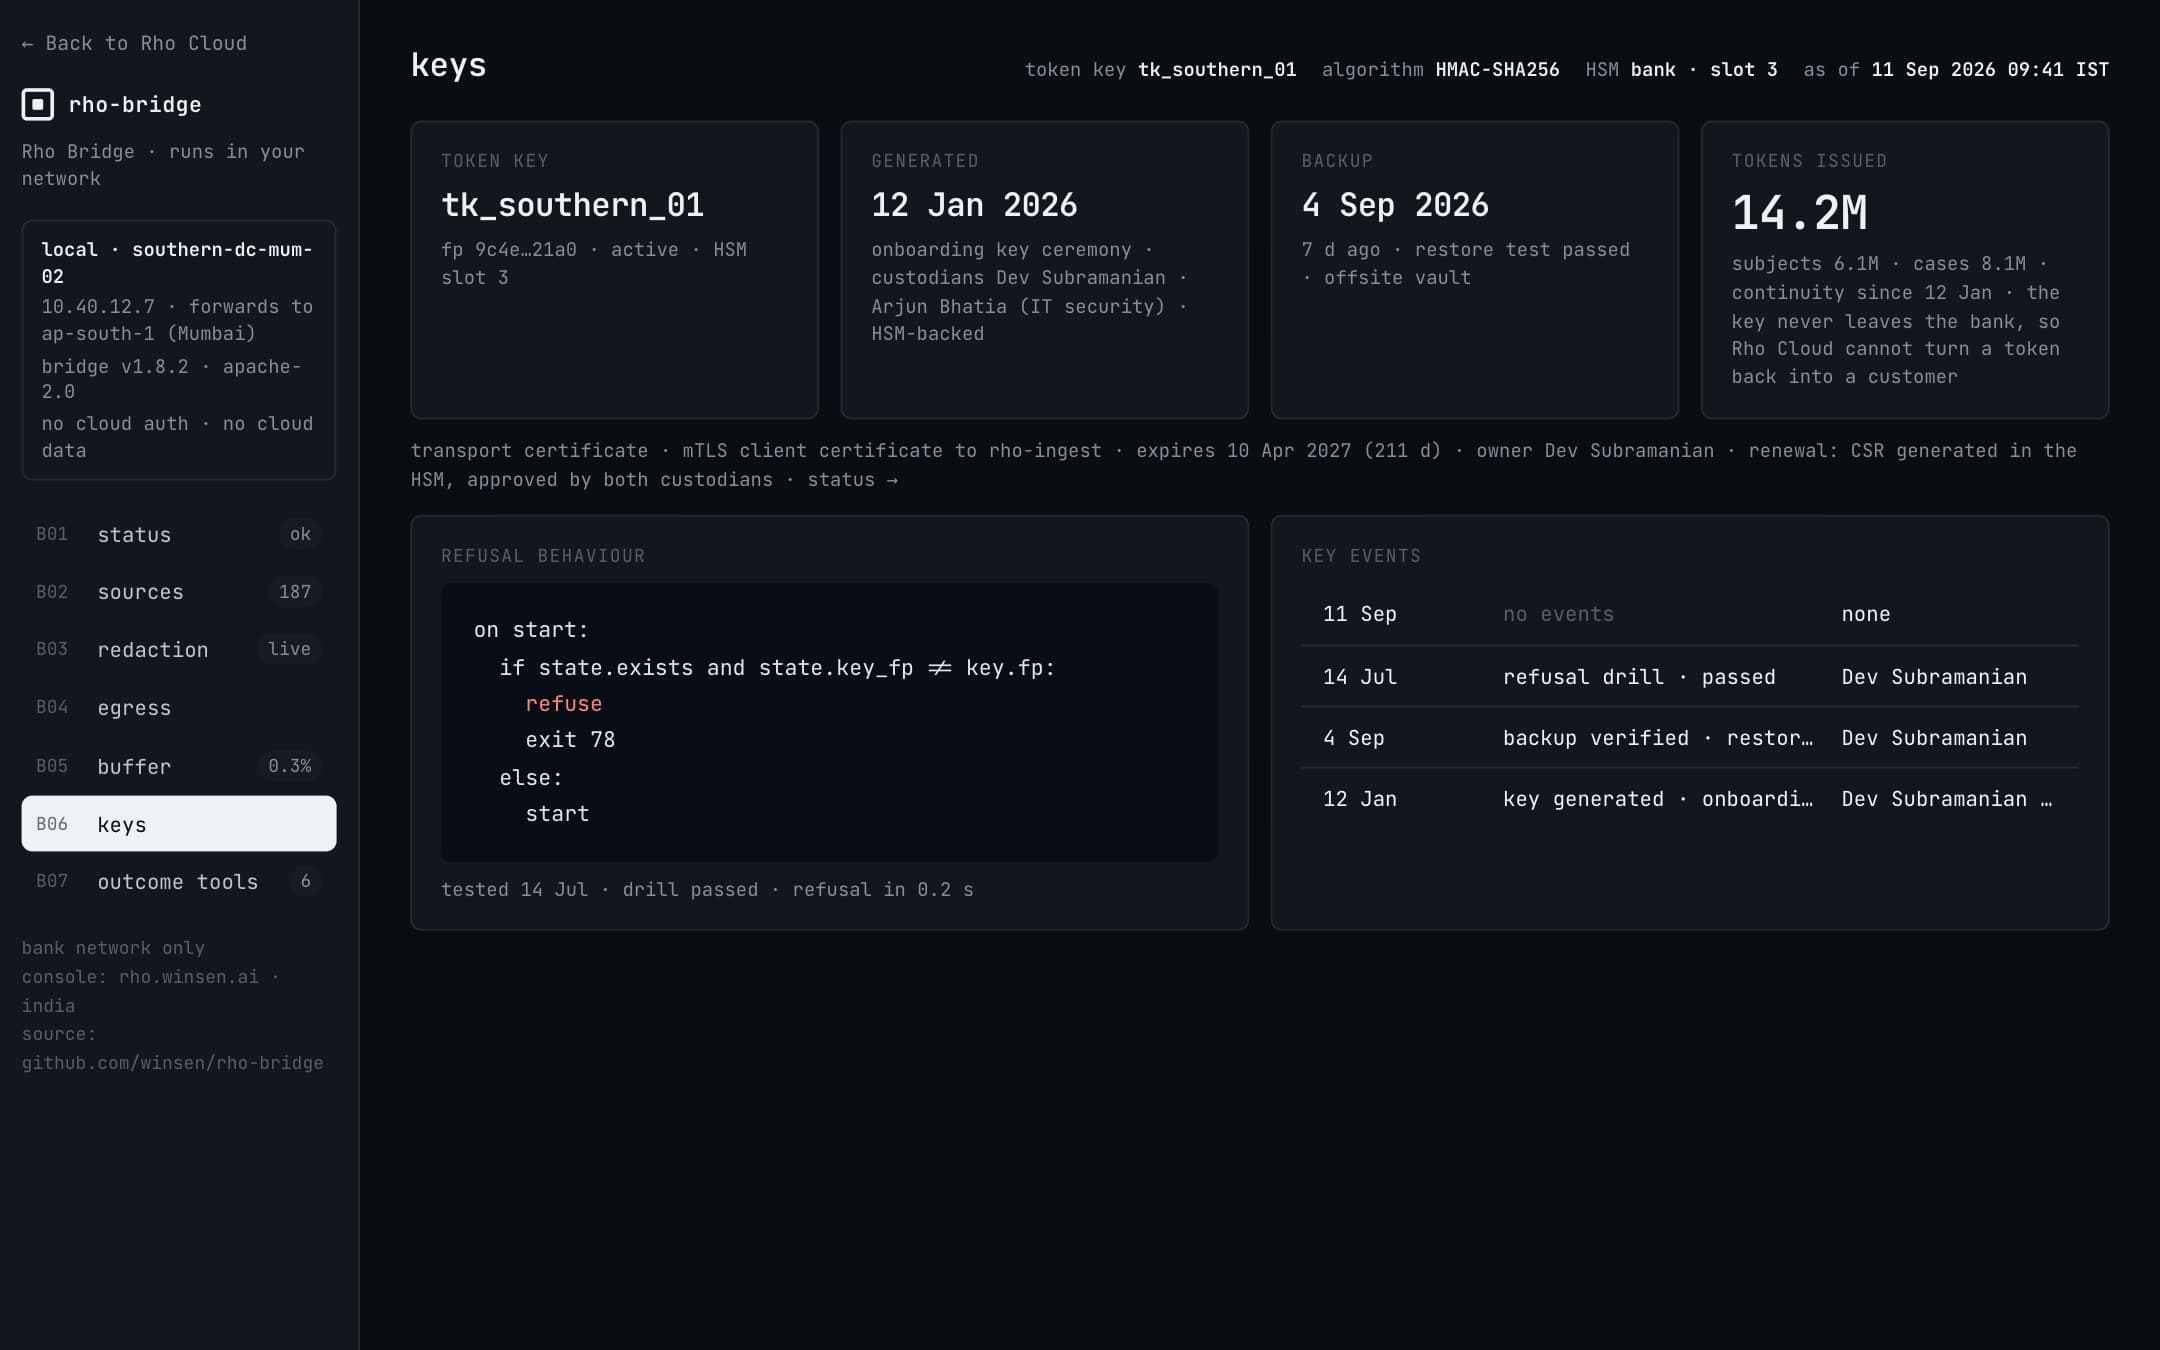Click the bridge v1.8.2 apache-2.0 text
The height and width of the screenshot is (1350, 2160).
coord(171,379)
